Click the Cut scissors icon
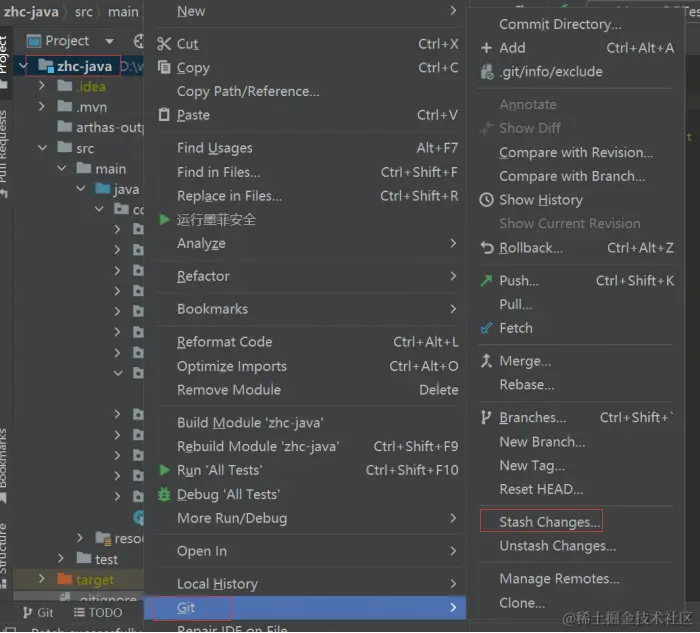700x633 pixels. pos(164,44)
